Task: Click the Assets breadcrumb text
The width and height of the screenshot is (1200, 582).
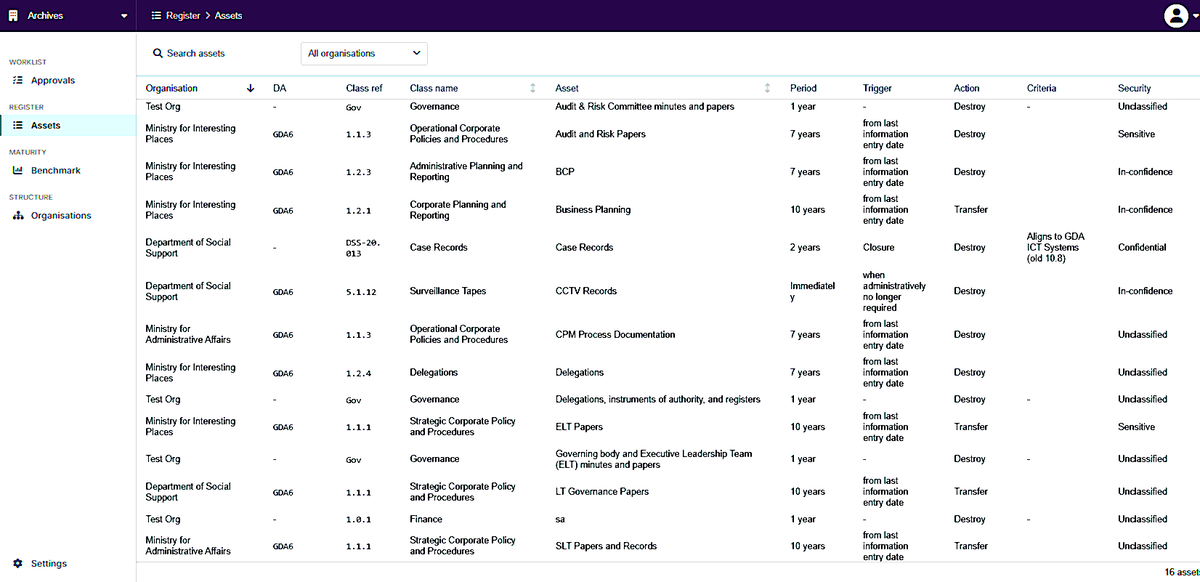Action: 228,16
